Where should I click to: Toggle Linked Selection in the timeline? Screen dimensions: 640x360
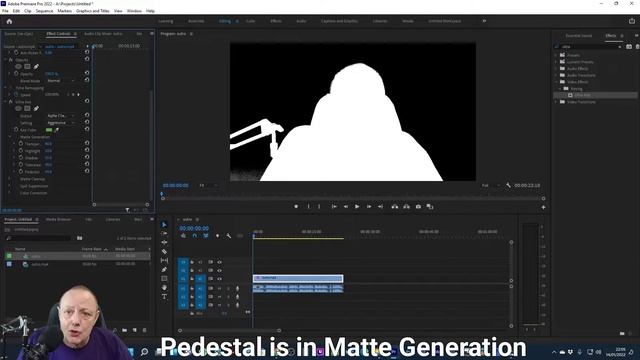(x=206, y=236)
